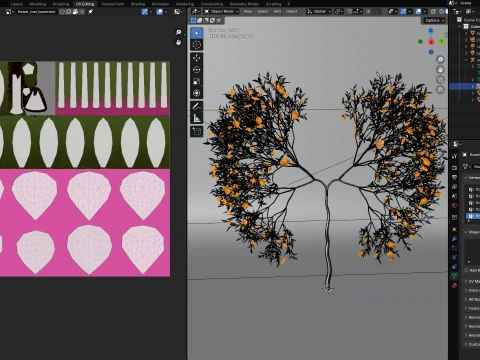The width and height of the screenshot is (480, 360).
Task: Toggle overlays in the UV editor header
Action: [x=160, y=12]
